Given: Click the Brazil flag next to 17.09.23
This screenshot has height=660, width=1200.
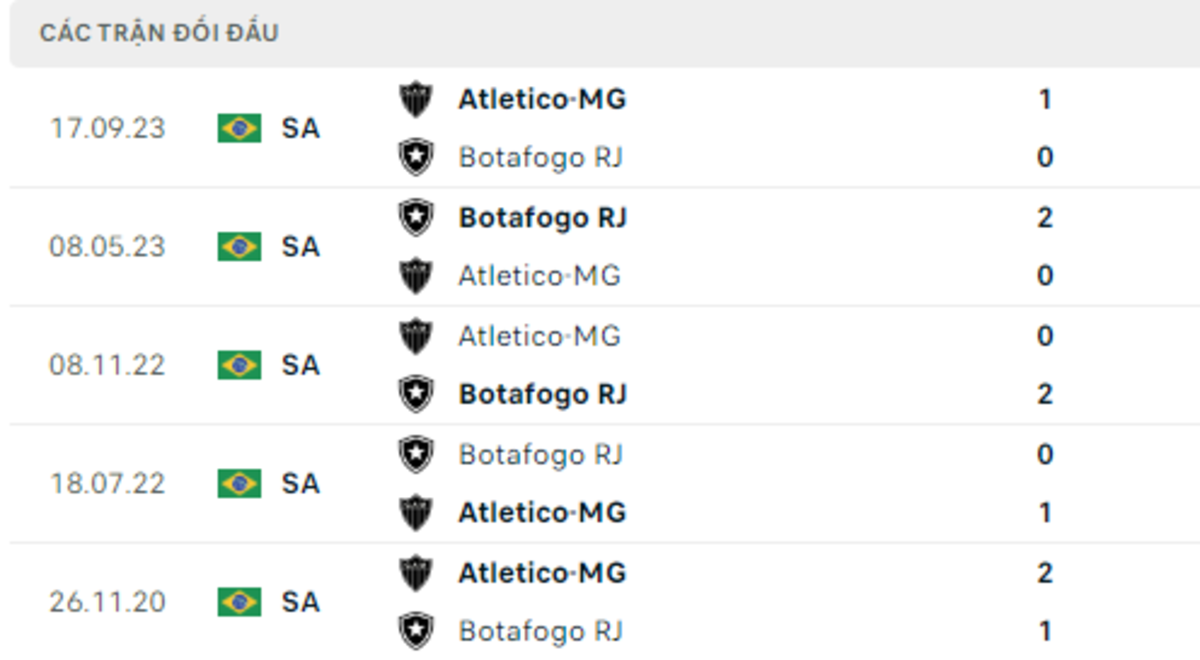Looking at the screenshot, I should point(240,128).
